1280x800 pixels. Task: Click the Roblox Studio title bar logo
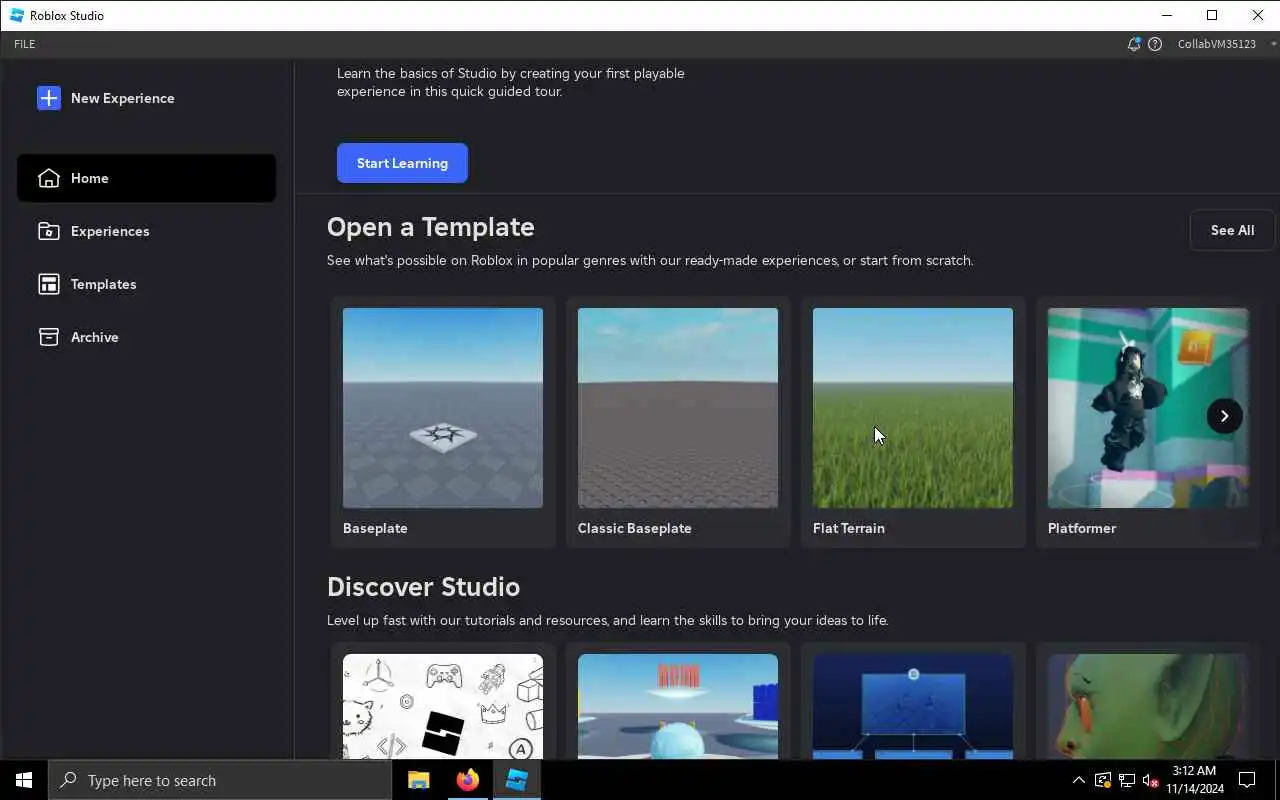[17, 15]
